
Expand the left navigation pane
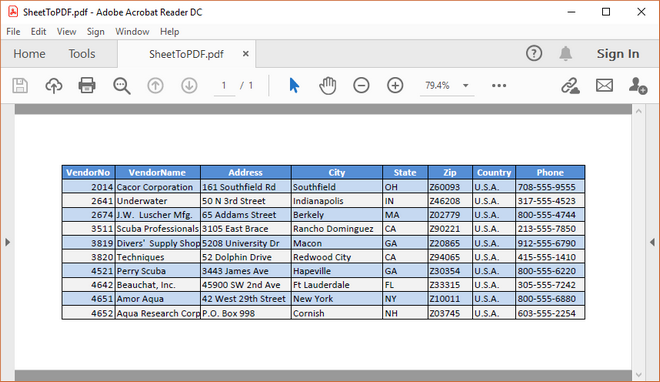(8, 242)
